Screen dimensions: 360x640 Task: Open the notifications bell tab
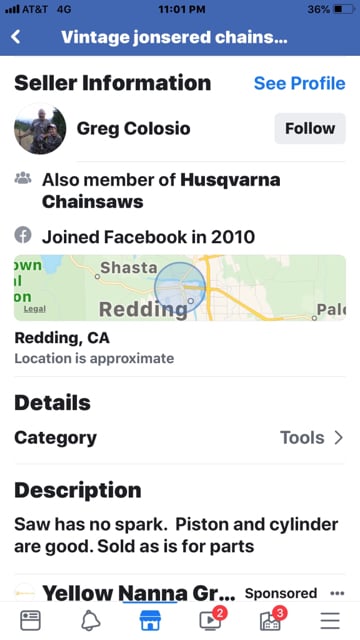91,621
